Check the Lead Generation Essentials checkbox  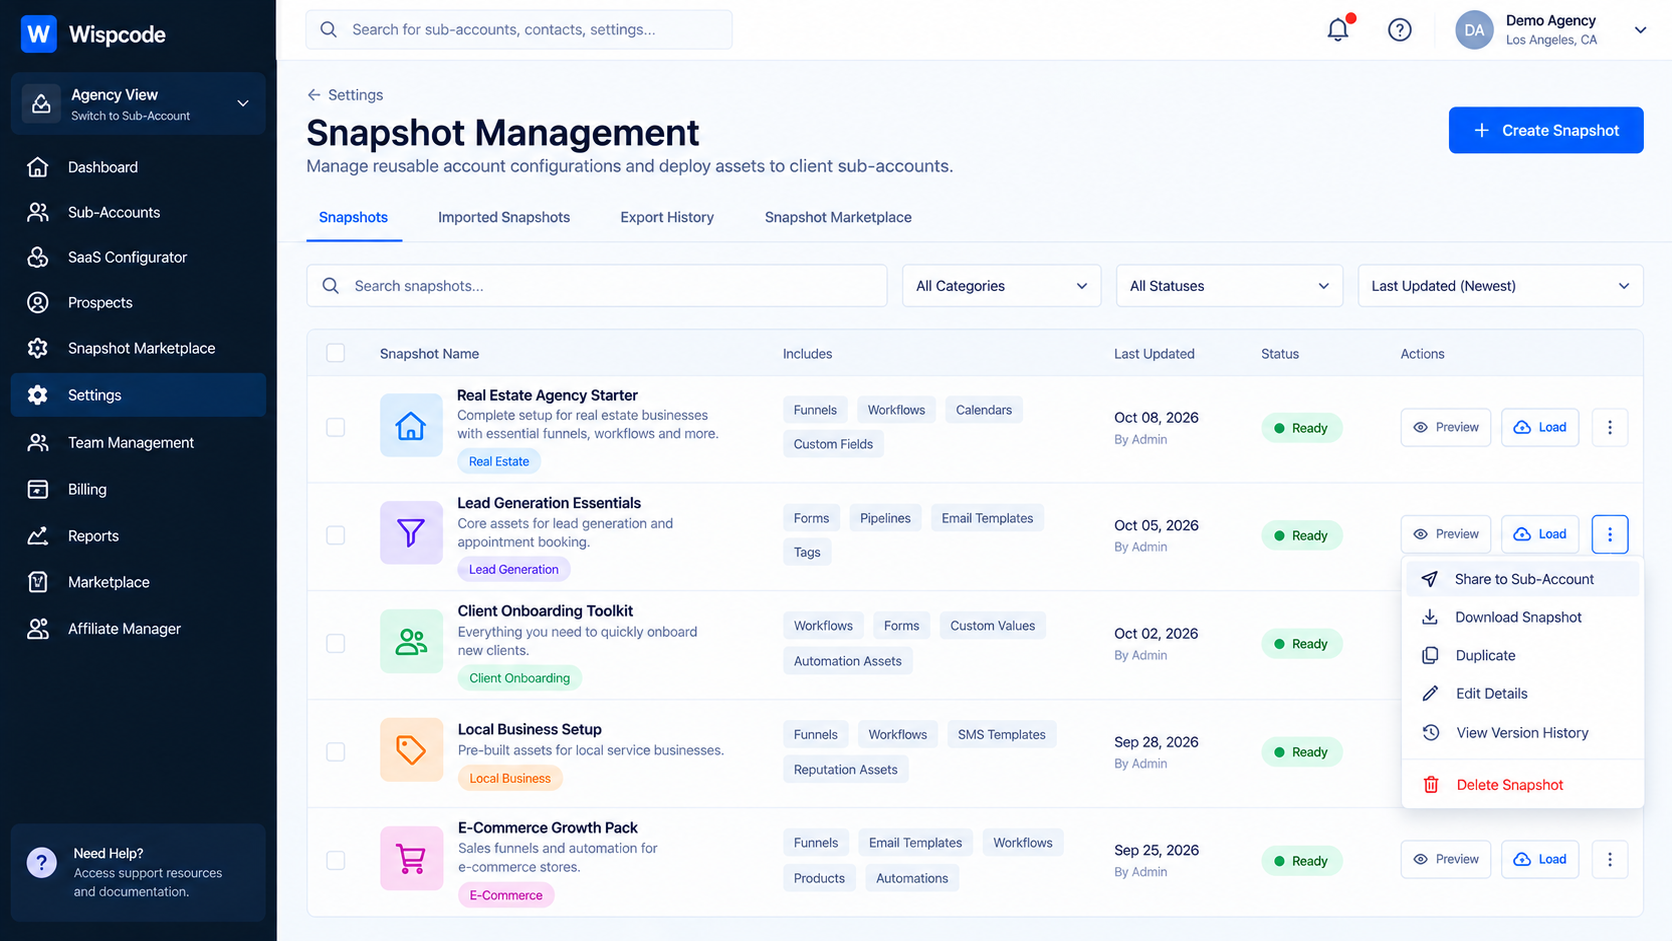[x=336, y=535]
